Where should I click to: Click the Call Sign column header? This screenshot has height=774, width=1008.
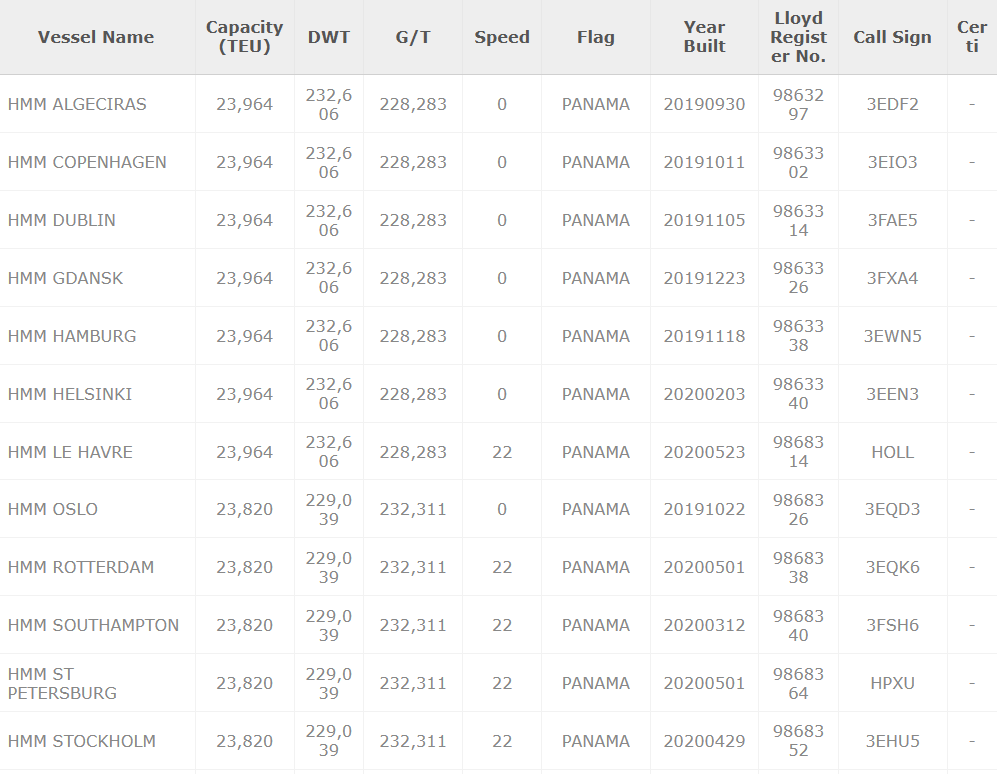click(x=892, y=37)
